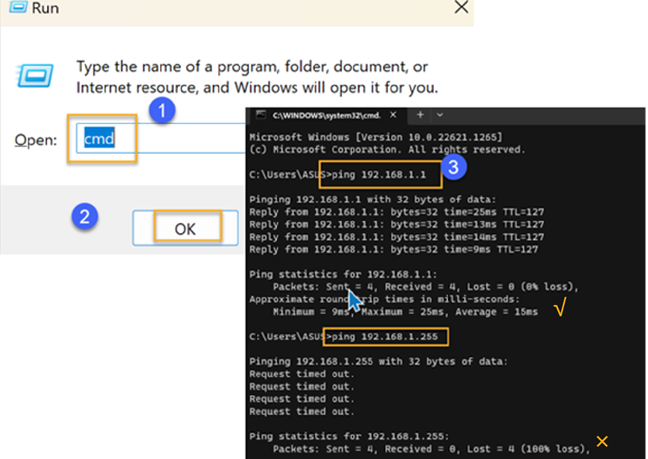Select the cmd.exe terminal tab
648x459 pixels.
pos(326,115)
